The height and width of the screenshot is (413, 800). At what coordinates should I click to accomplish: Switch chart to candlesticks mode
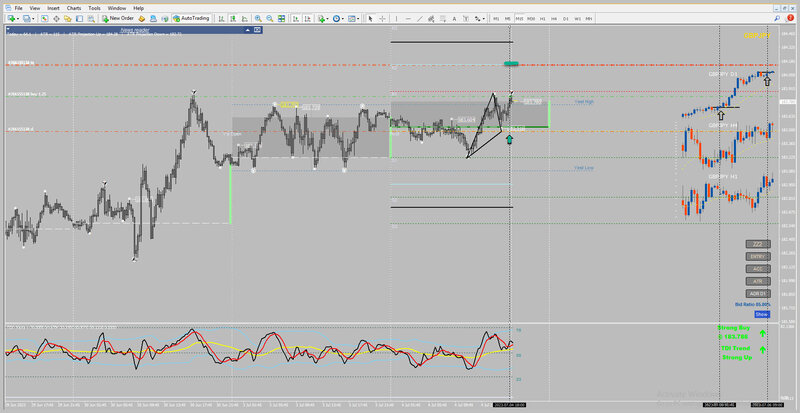pos(233,18)
